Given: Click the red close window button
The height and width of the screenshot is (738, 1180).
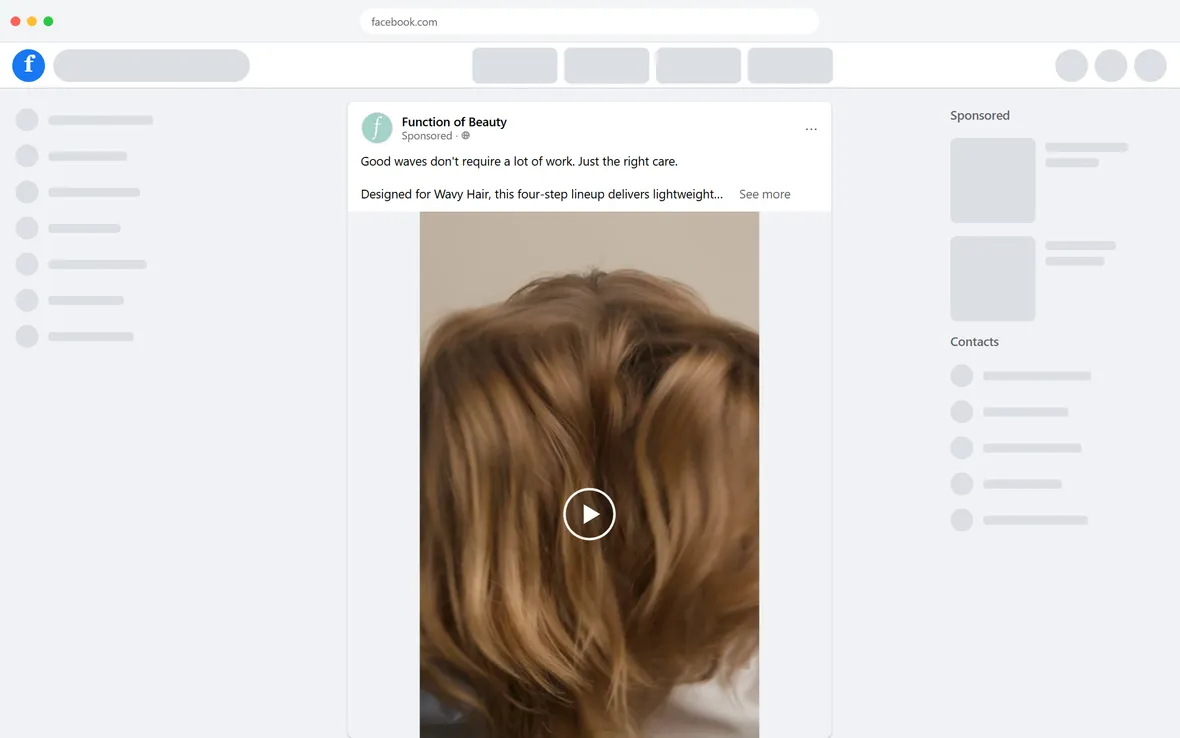Looking at the screenshot, I should pyautogui.click(x=15, y=21).
